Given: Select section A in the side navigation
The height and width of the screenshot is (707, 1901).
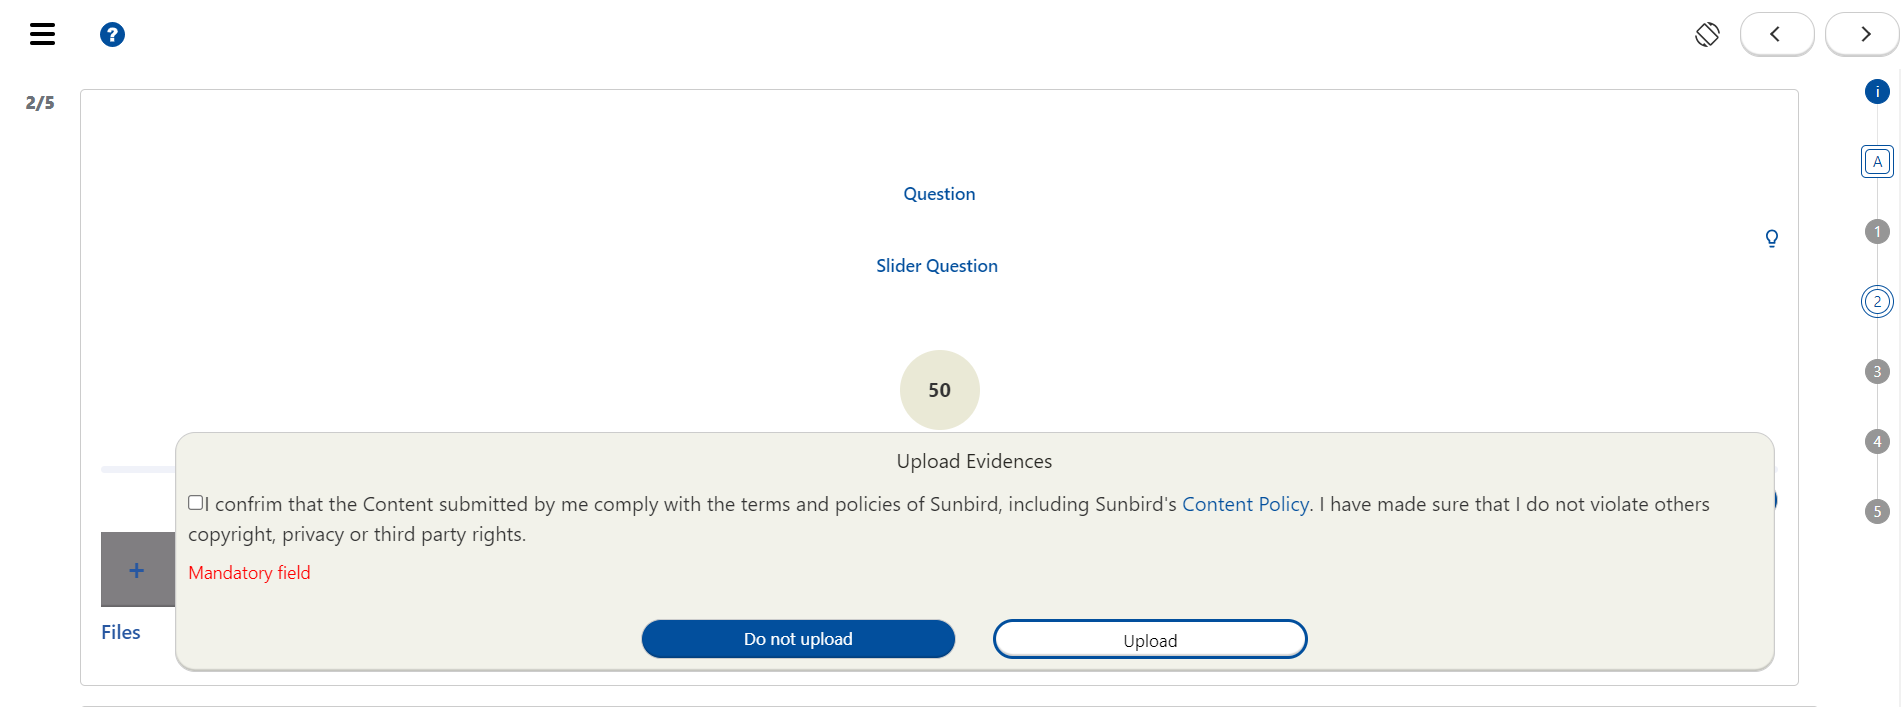Looking at the screenshot, I should 1877,162.
